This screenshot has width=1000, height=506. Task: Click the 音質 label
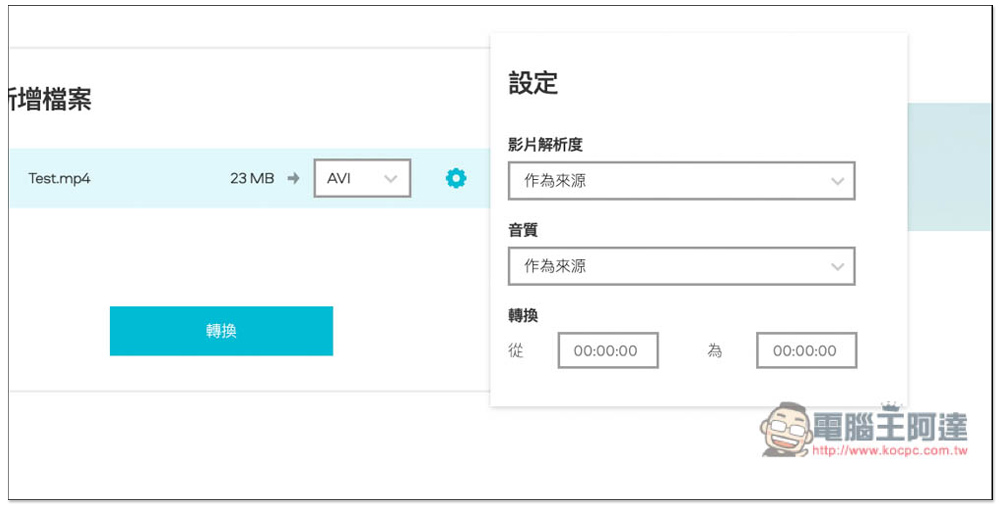click(x=523, y=230)
